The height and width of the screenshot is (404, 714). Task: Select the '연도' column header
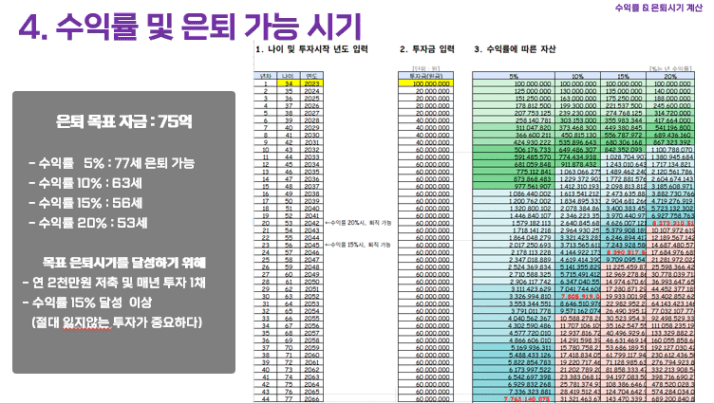pyautogui.click(x=312, y=76)
